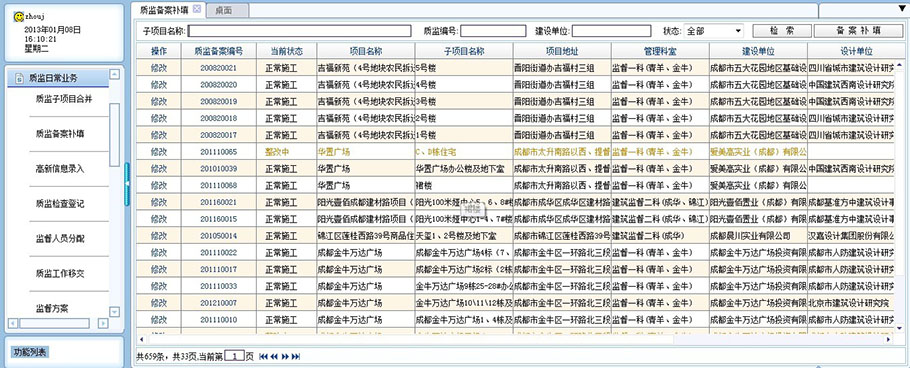Click the 质监日常业务 document icon
Image resolution: width=910 pixels, height=368 pixels.
click(x=19, y=78)
